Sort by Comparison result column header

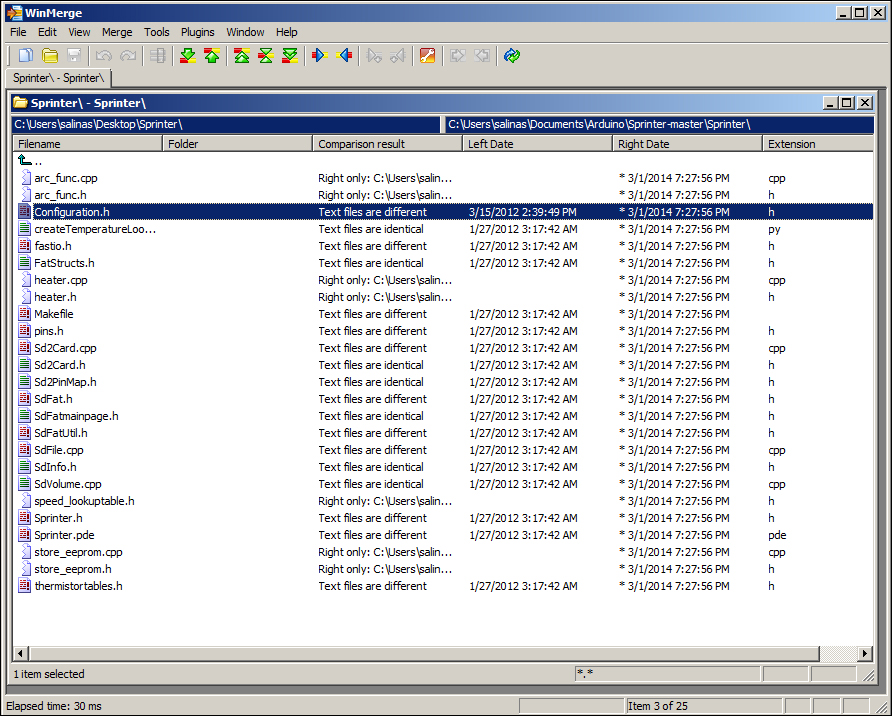click(x=387, y=144)
